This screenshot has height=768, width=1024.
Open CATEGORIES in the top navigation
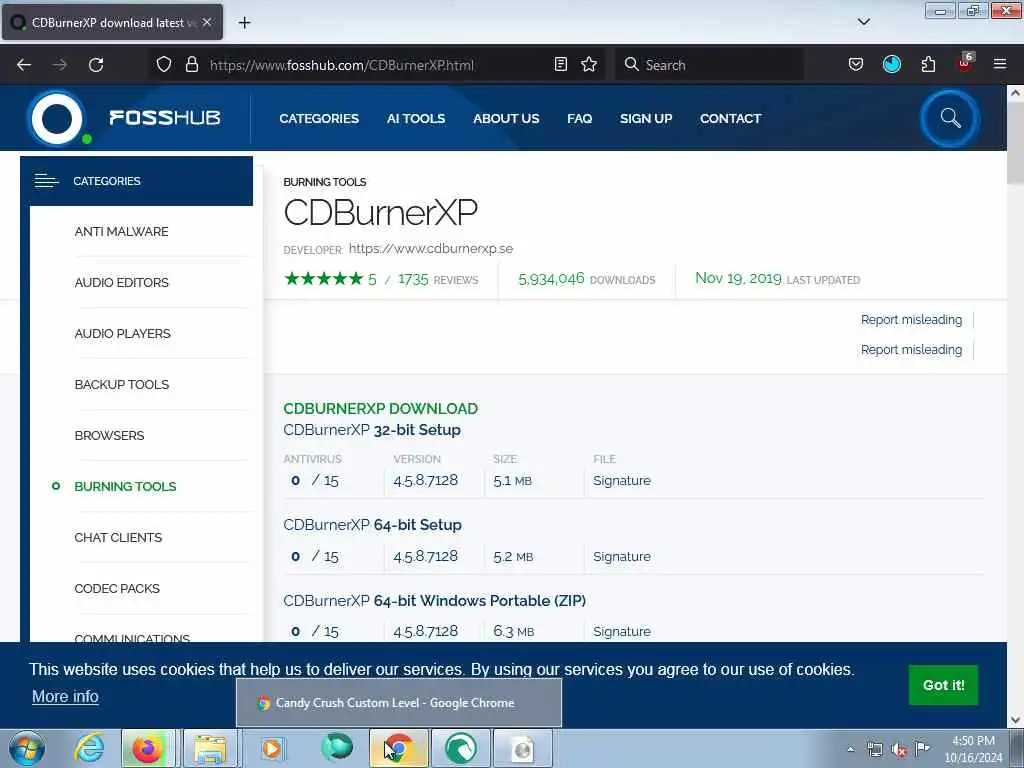click(319, 118)
